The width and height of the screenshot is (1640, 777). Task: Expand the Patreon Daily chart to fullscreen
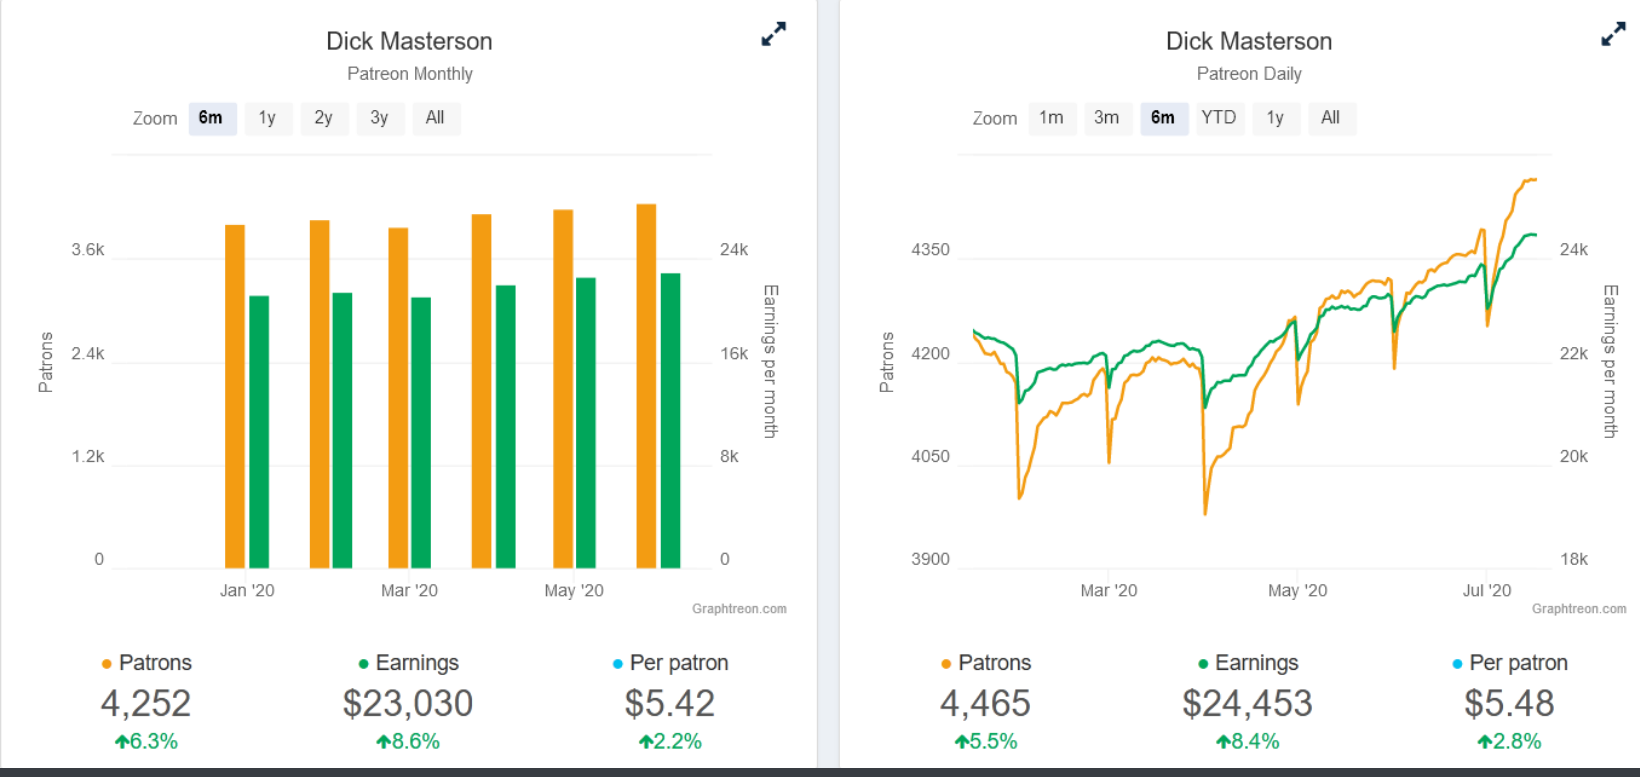click(1613, 34)
